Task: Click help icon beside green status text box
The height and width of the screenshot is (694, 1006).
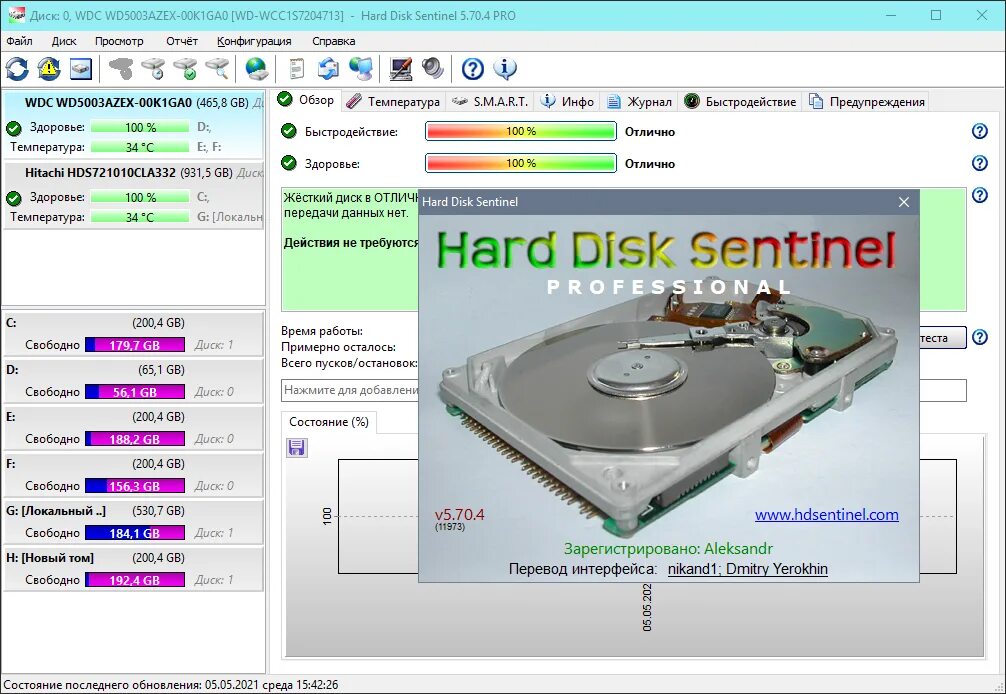Action: click(980, 195)
